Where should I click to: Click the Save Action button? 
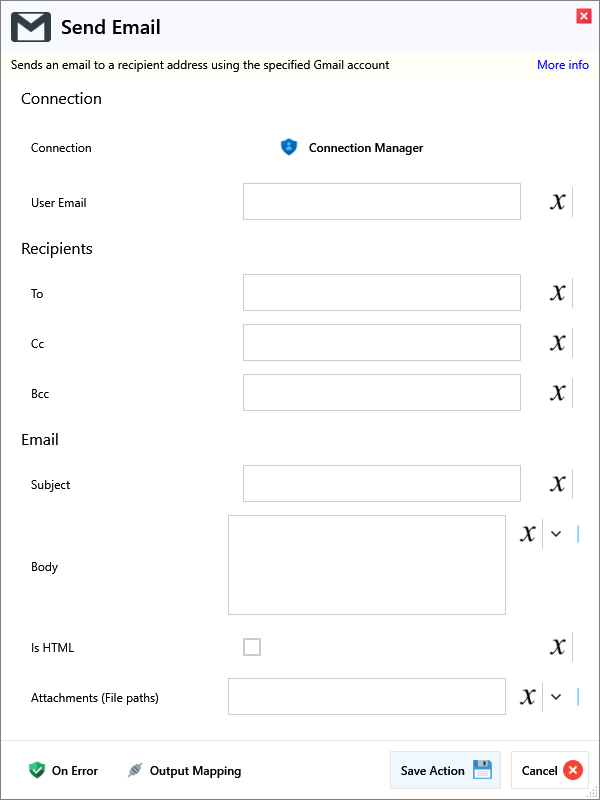point(445,770)
